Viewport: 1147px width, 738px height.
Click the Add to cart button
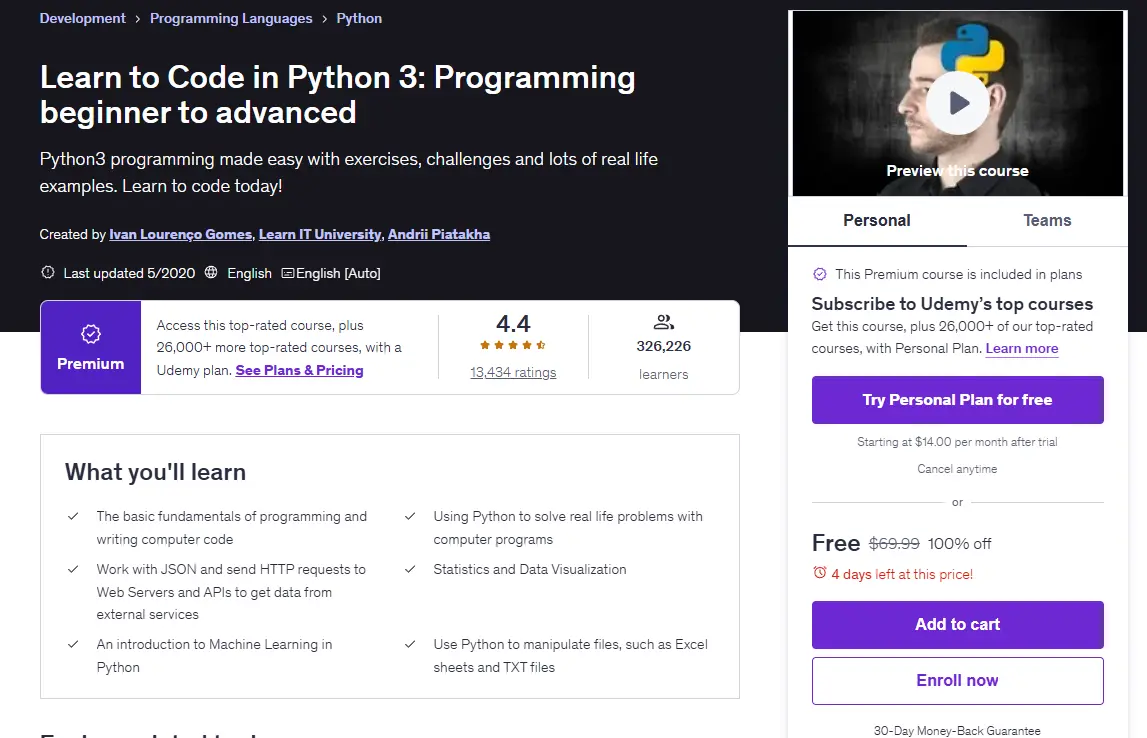point(958,625)
